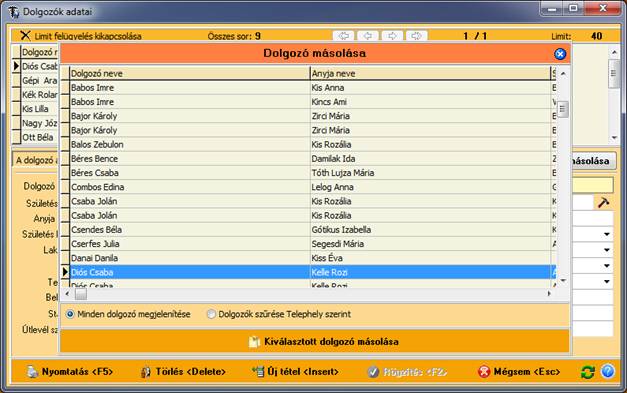627x393 pixels.
Task: Click the Nyomtatás <F5> button
Action: point(70,372)
